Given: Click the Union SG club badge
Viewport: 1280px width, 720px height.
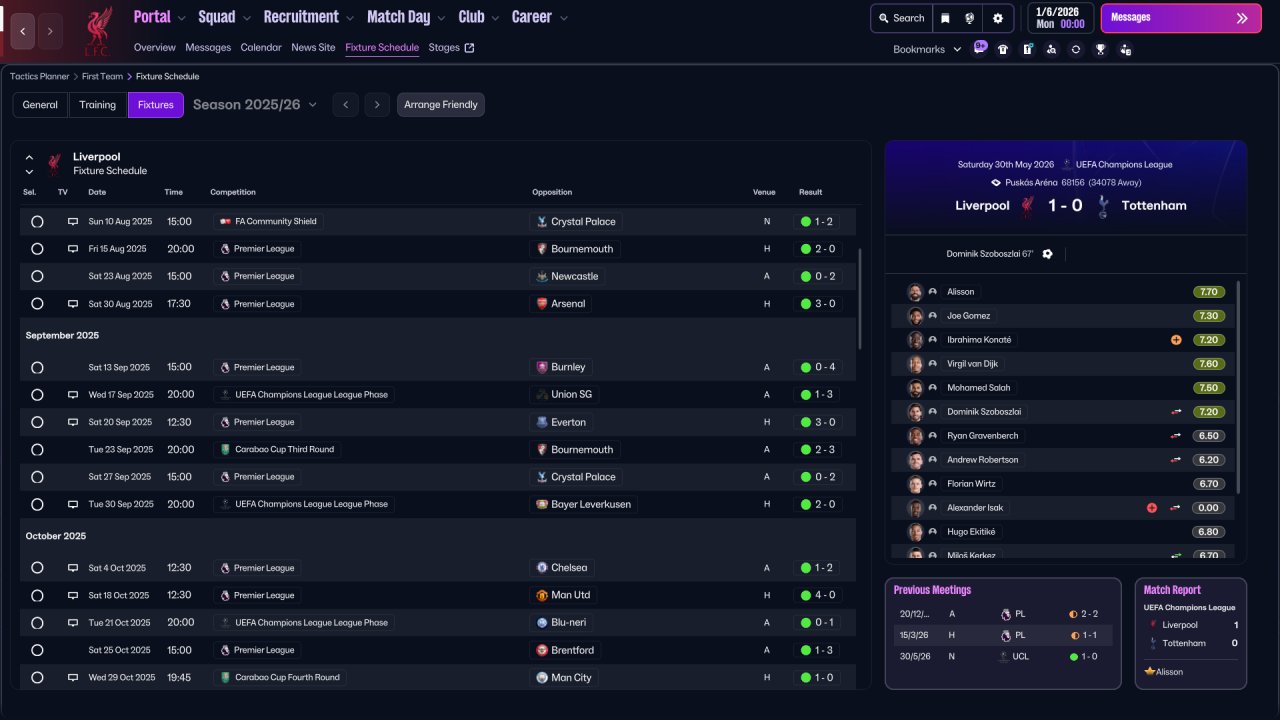Looking at the screenshot, I should click(x=542, y=395).
